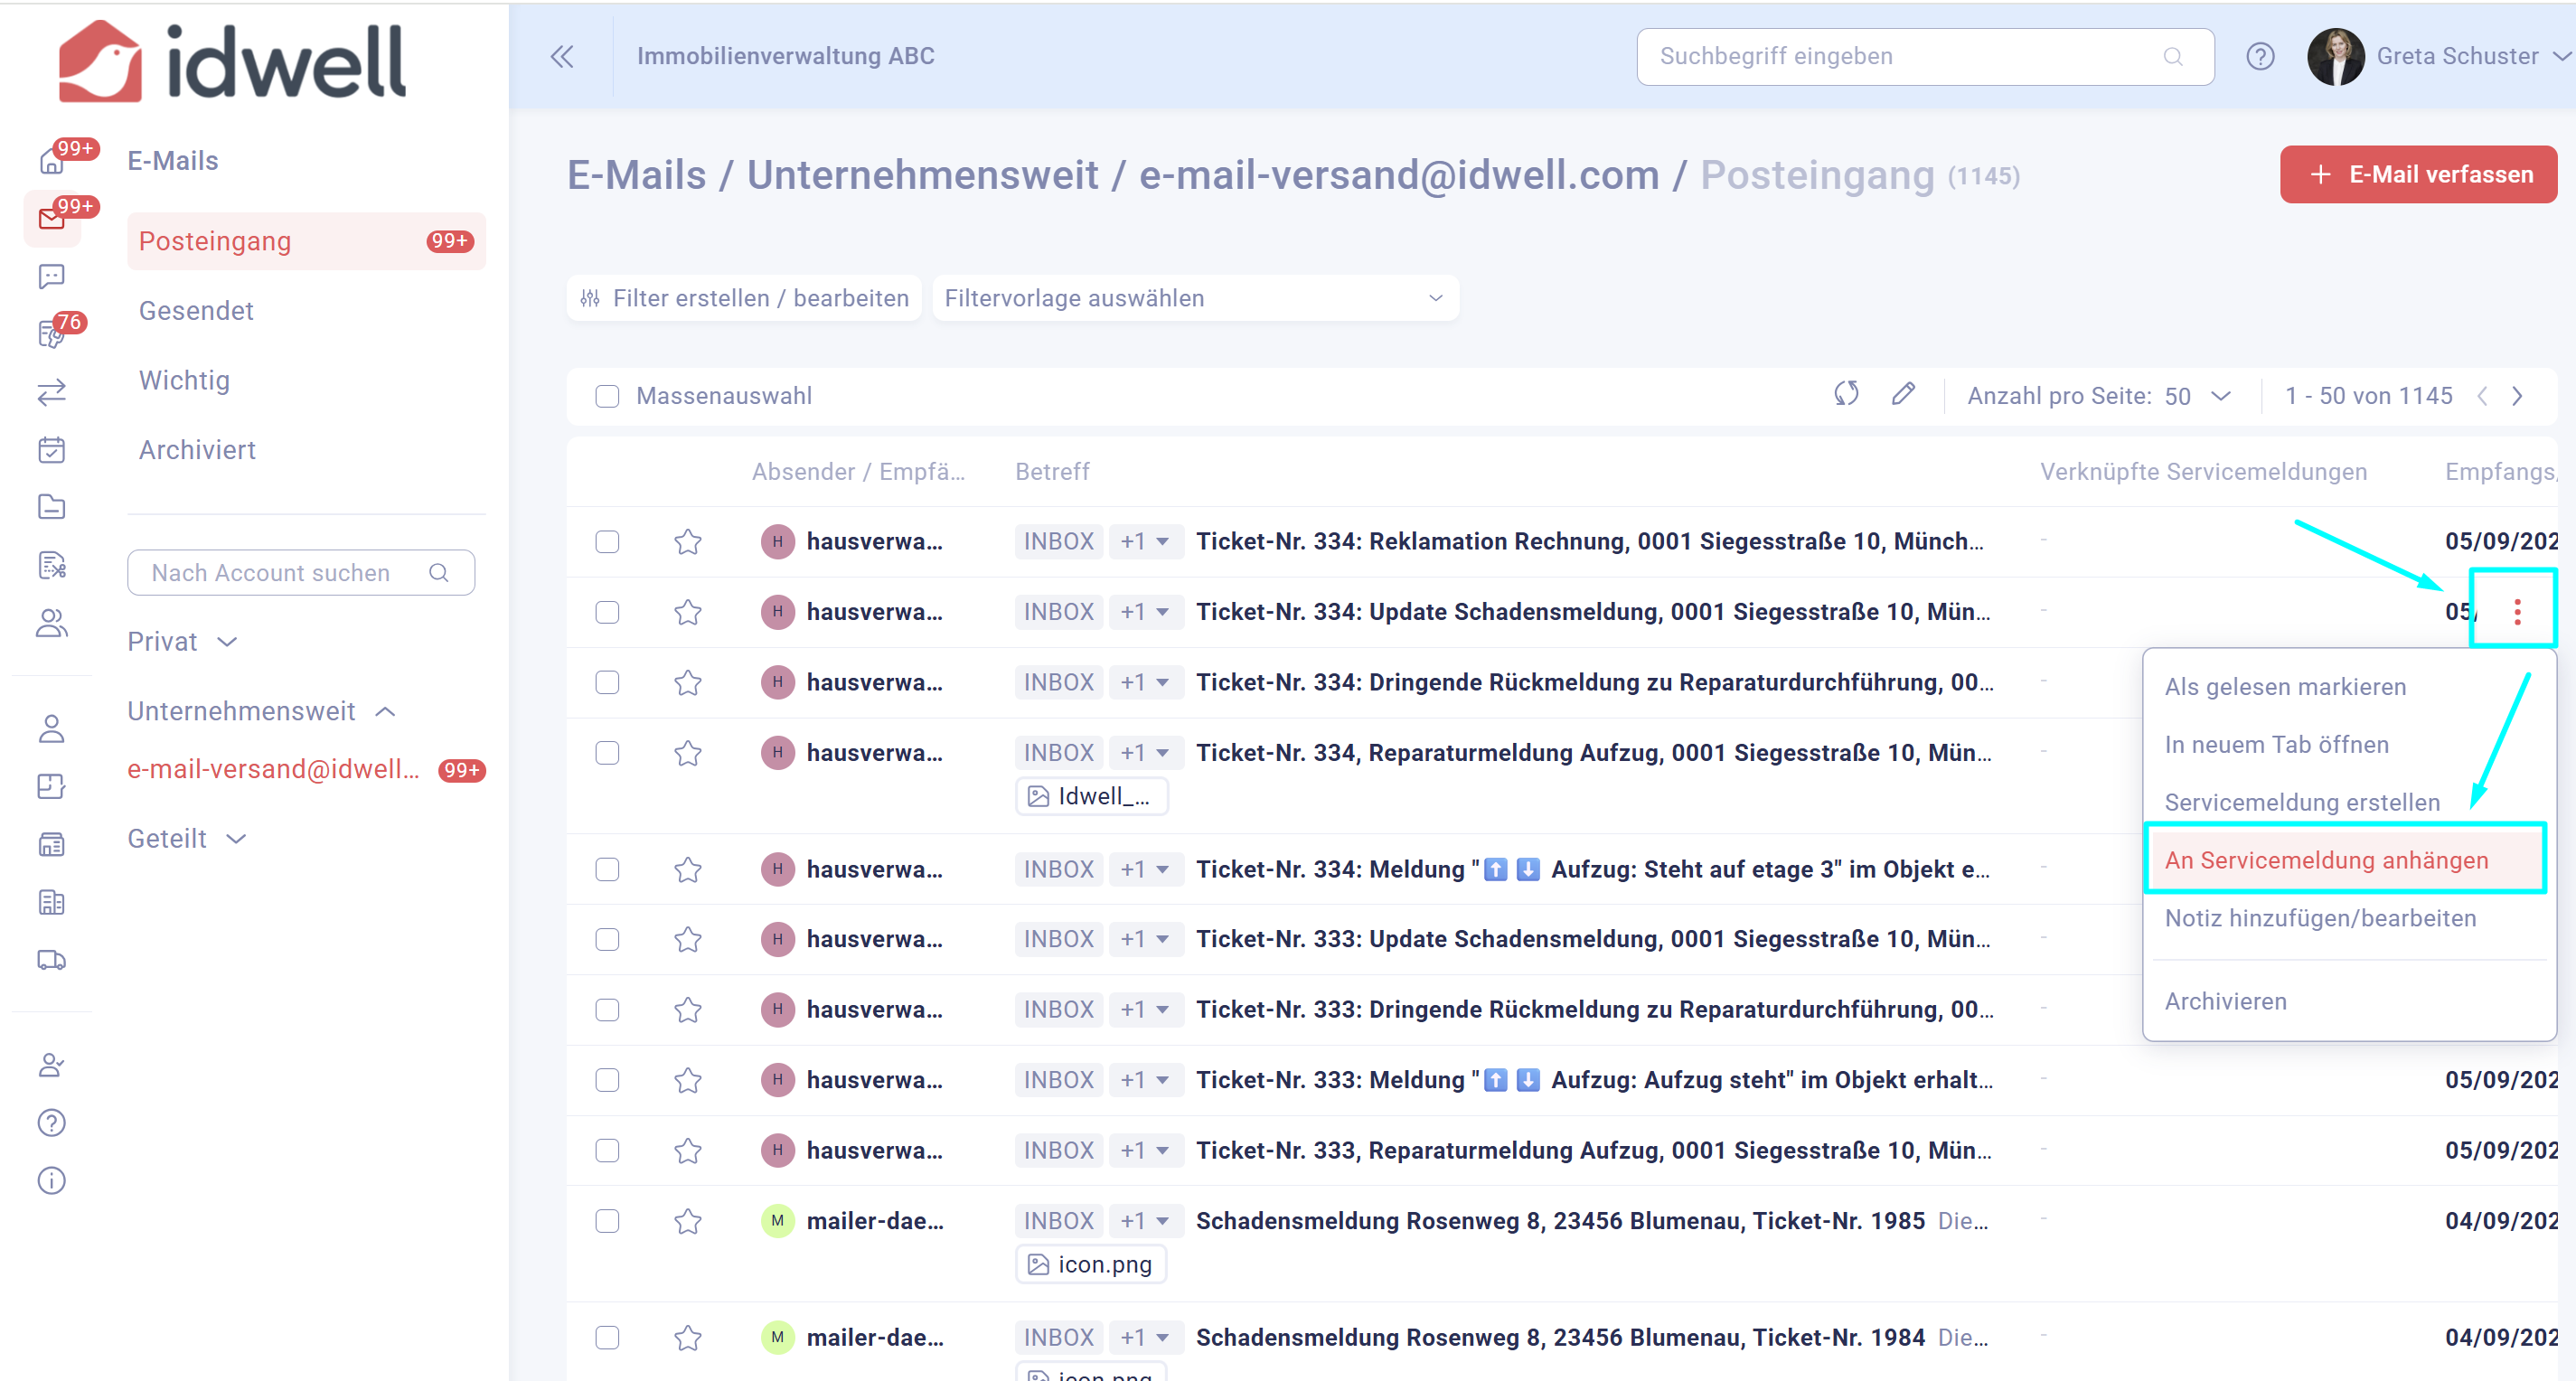Click the home dashboard icon in sidebar

tap(52, 160)
